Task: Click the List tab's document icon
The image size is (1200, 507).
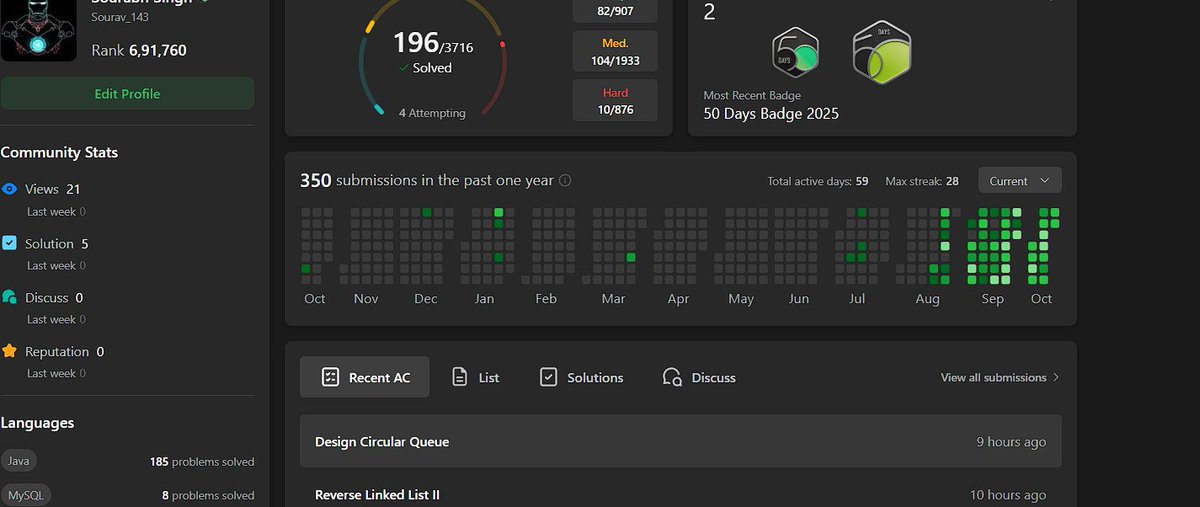Action: click(460, 377)
